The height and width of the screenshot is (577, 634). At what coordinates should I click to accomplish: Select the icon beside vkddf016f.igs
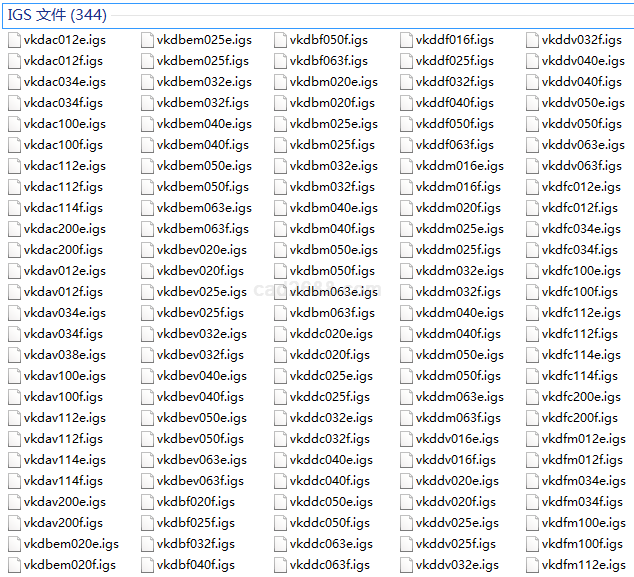tap(407, 40)
